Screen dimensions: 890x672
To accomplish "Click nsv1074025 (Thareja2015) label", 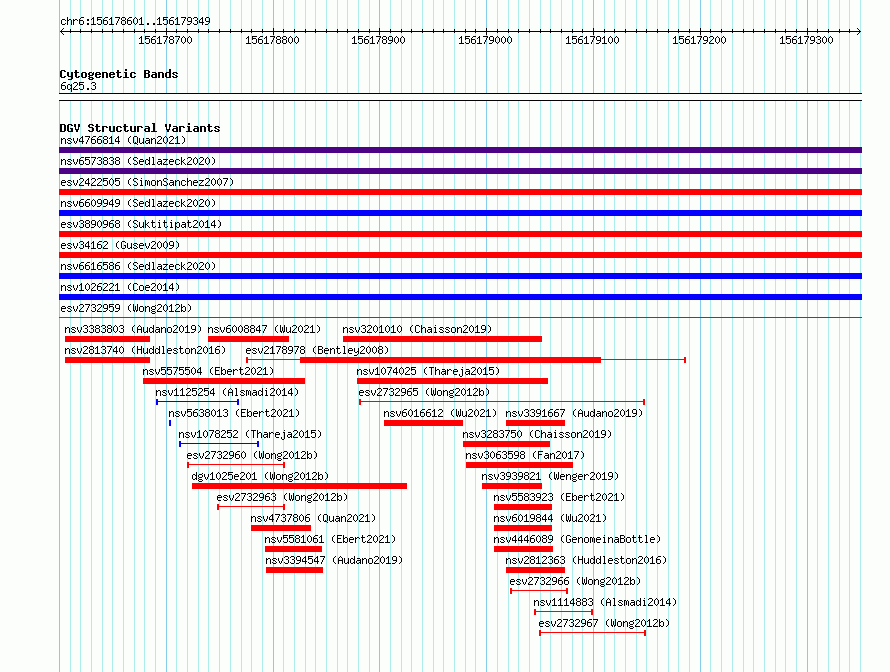I will [428, 371].
